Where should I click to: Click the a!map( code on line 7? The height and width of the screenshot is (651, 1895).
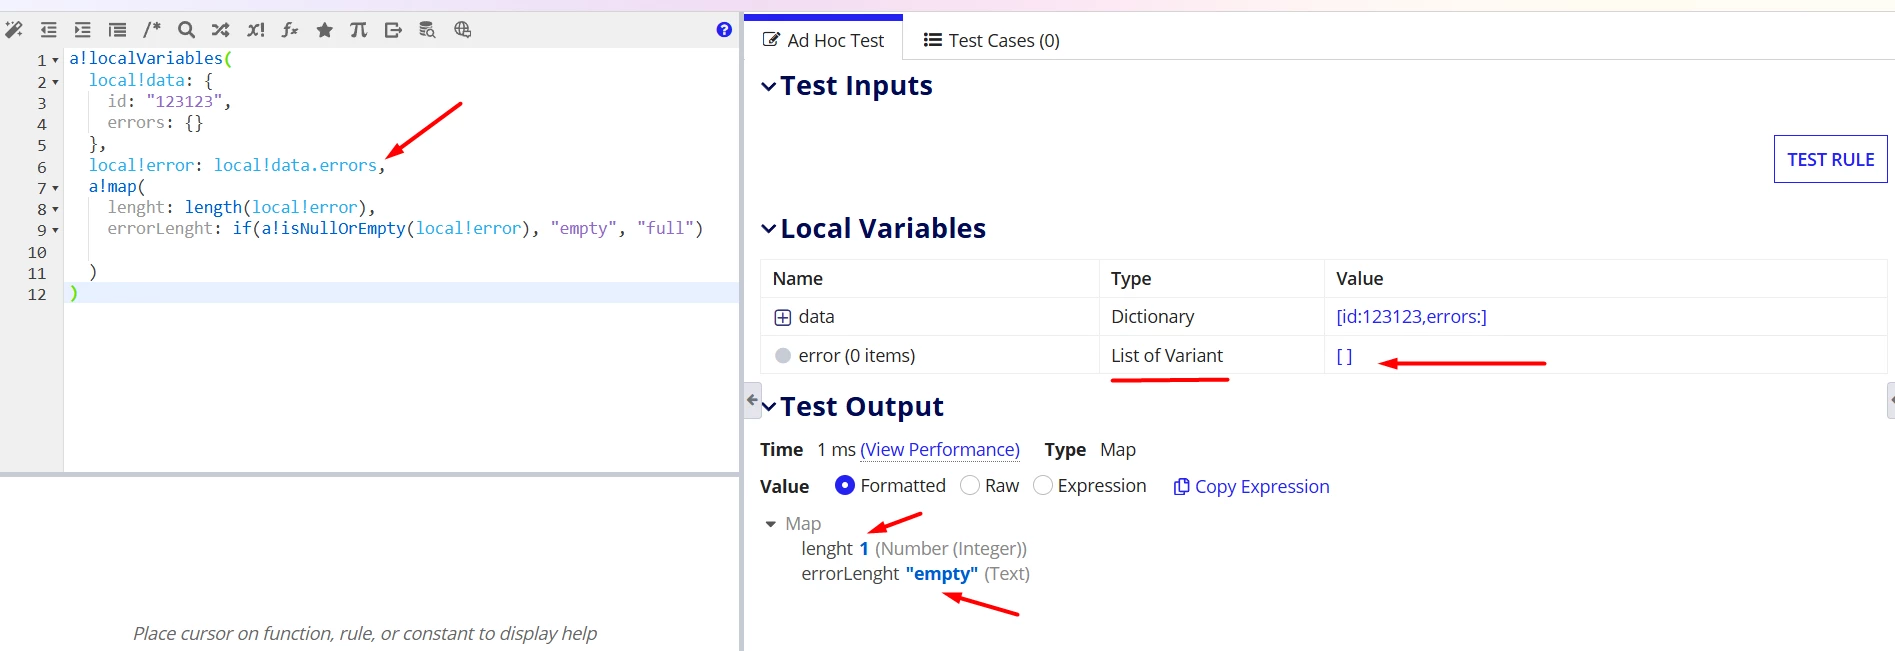(x=117, y=187)
